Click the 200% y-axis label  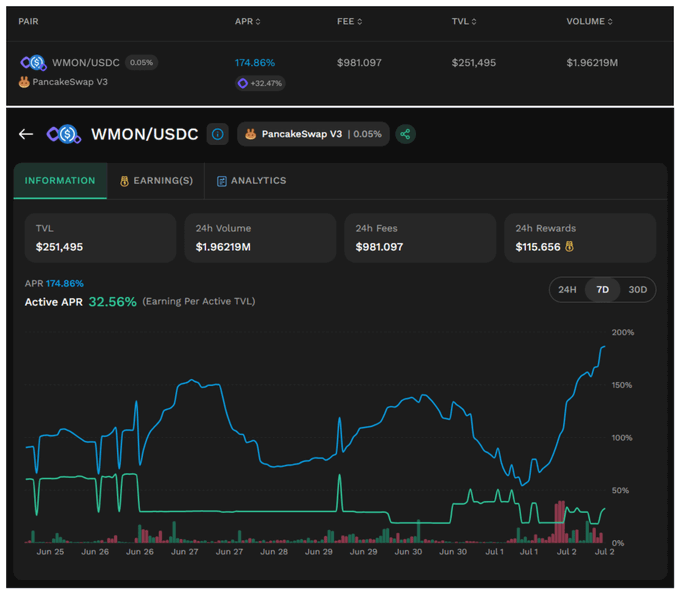(x=623, y=333)
